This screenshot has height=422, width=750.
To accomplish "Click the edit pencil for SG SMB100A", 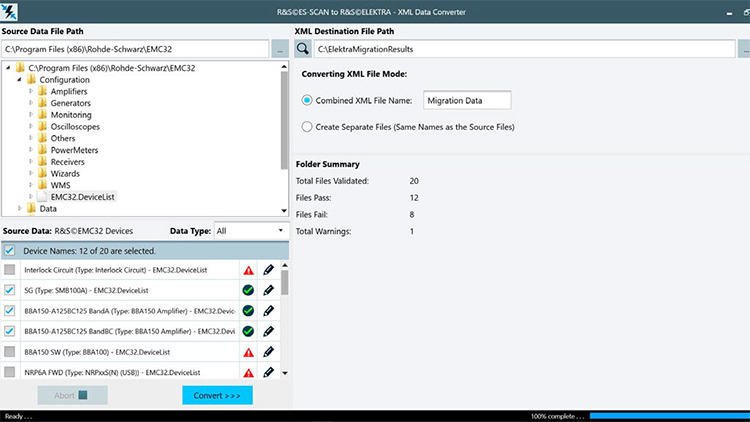I will 268,290.
